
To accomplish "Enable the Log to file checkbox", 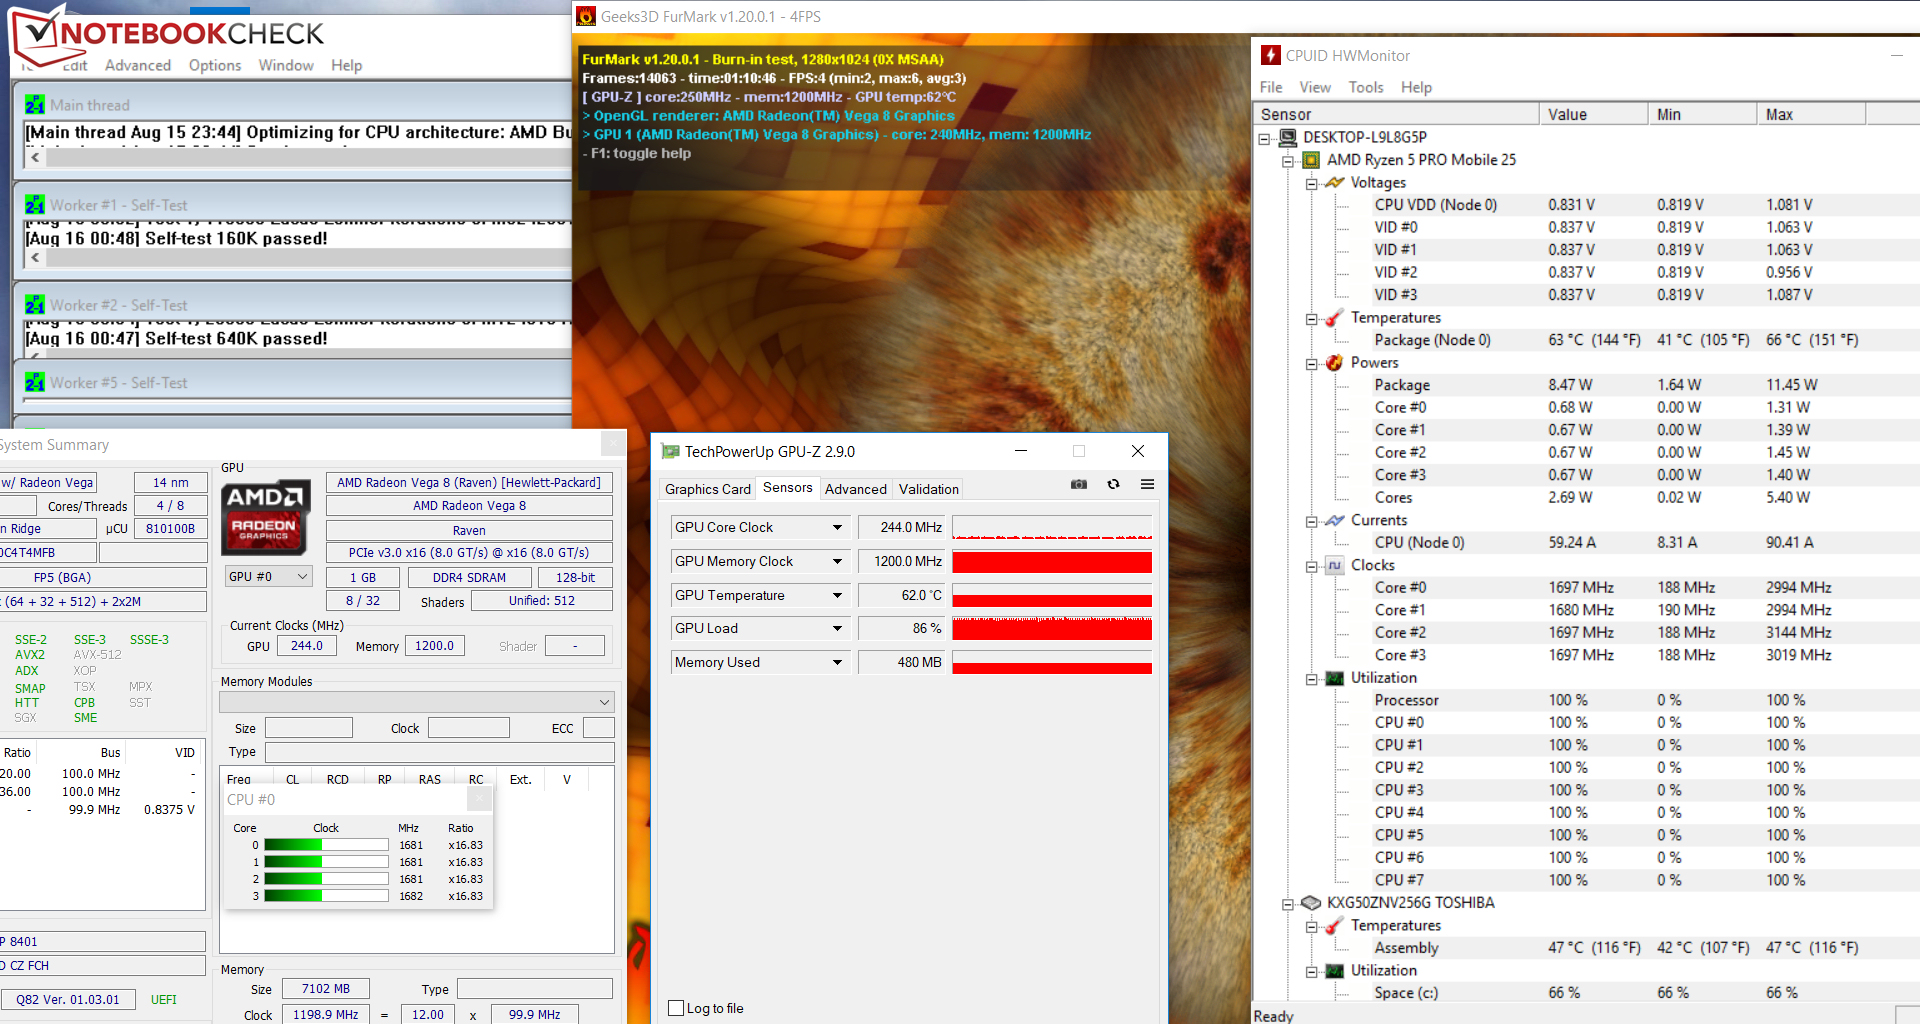I will [676, 1008].
